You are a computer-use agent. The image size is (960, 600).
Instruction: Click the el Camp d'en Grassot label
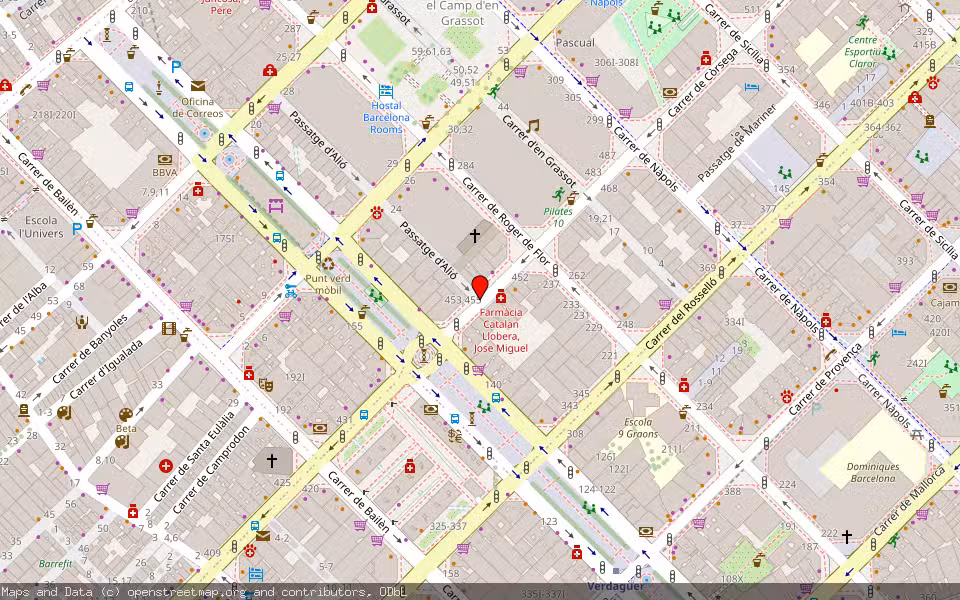coord(463,13)
